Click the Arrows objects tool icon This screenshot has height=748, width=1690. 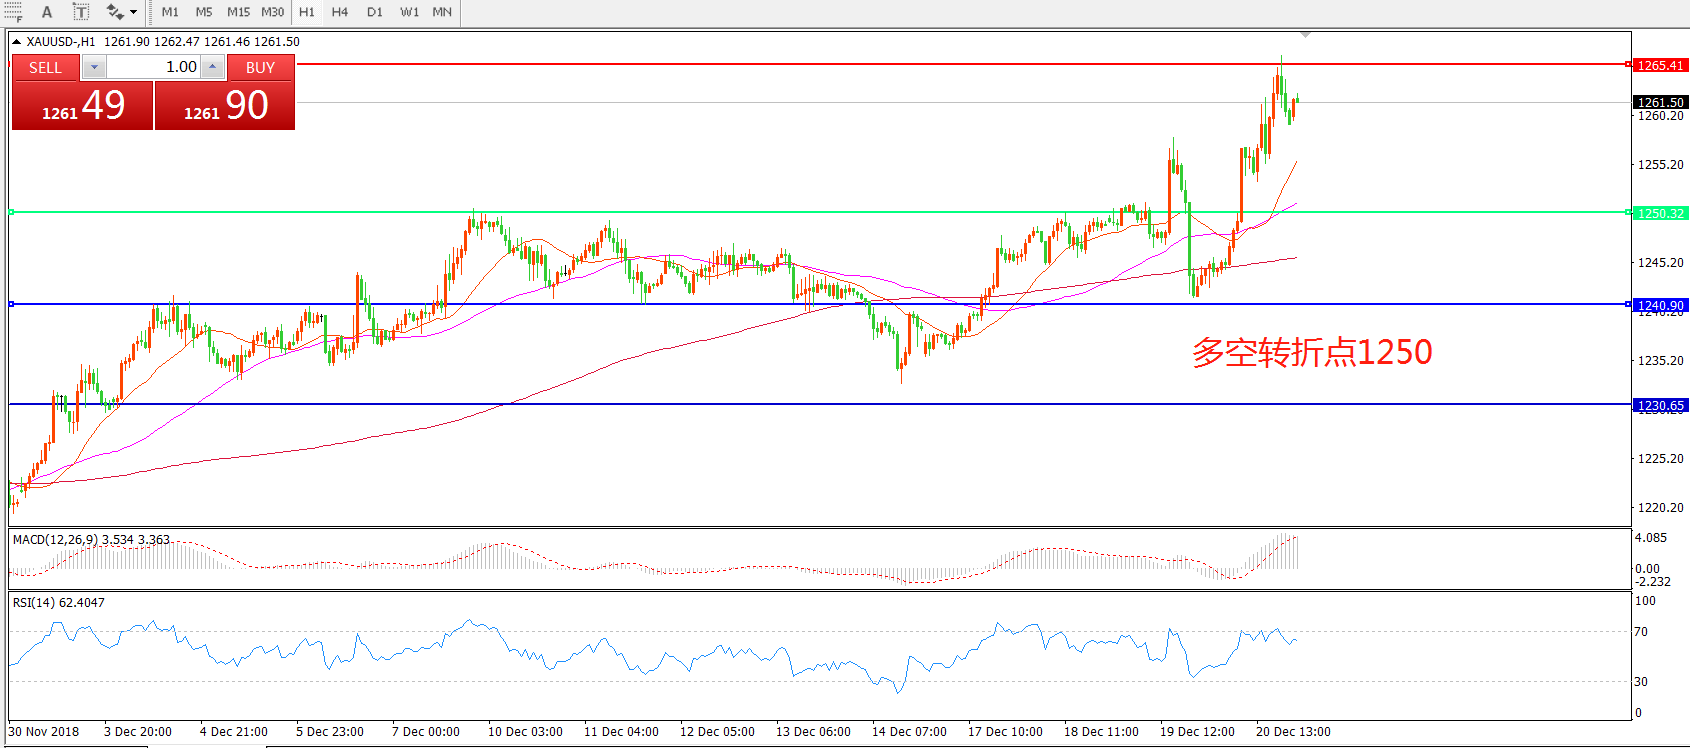(115, 12)
